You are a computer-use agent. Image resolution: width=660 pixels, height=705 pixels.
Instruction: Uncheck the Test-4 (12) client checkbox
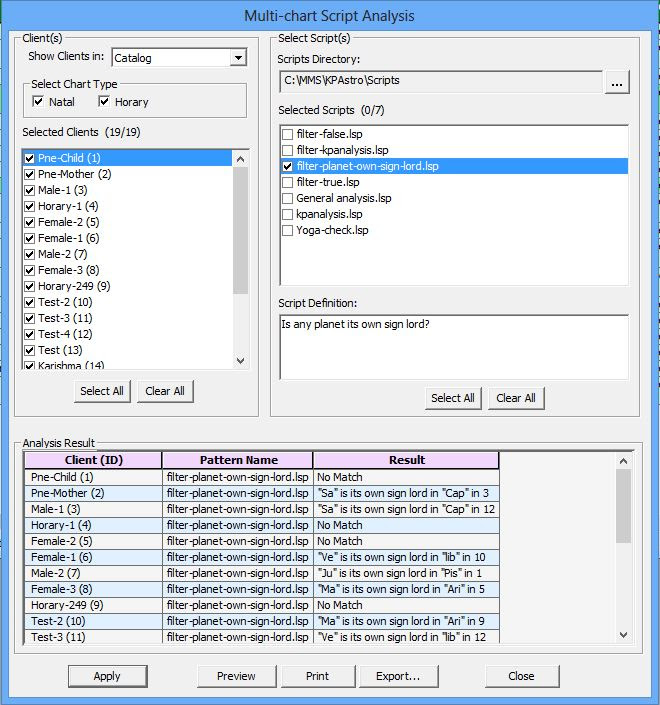click(30, 335)
